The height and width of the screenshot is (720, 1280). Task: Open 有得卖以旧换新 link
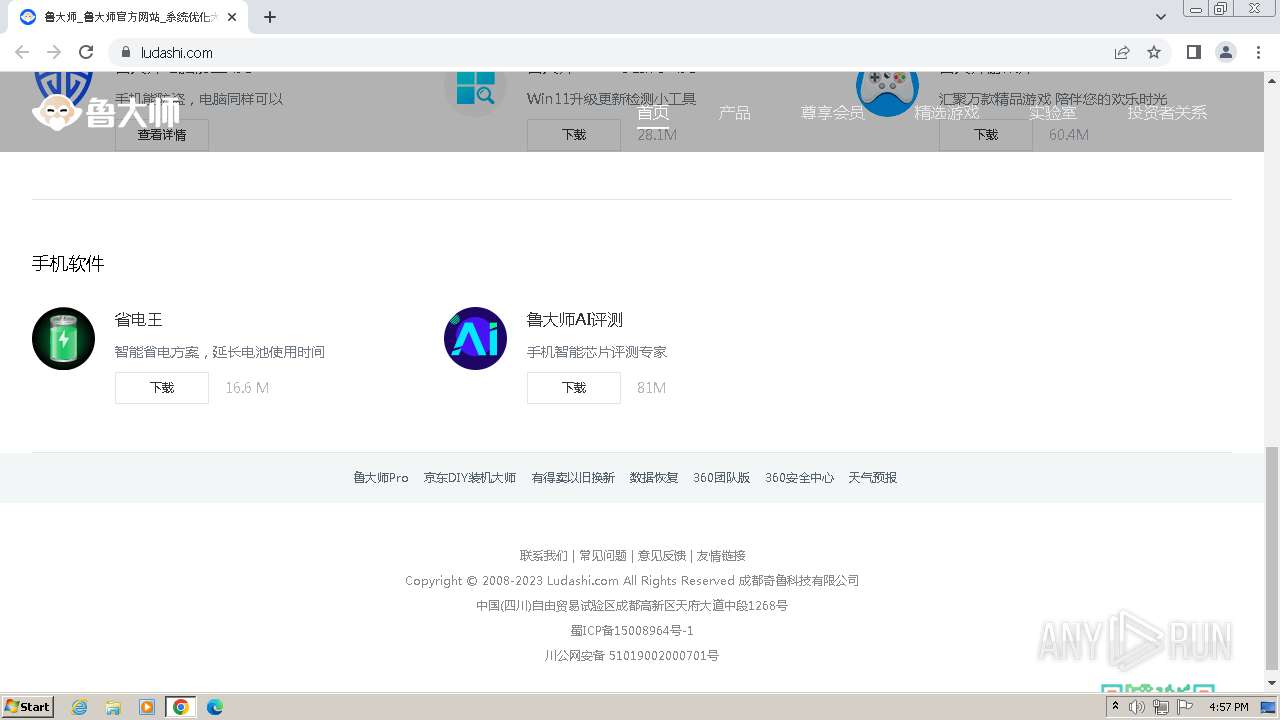[573, 478]
